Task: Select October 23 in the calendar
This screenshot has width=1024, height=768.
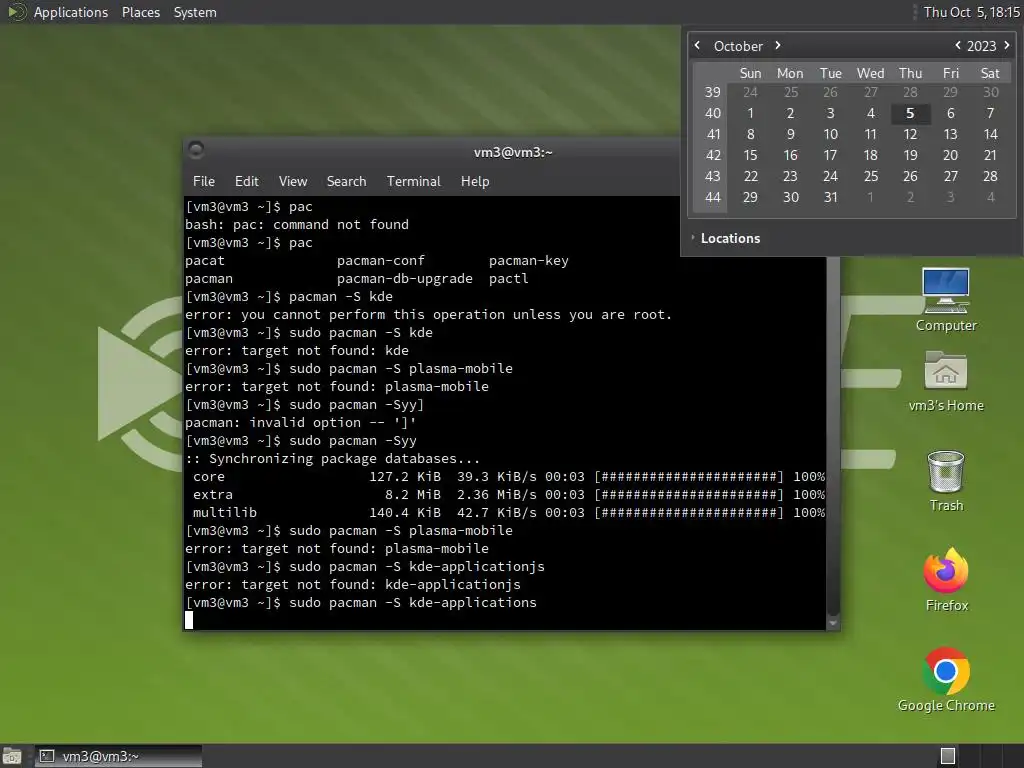Action: (790, 176)
